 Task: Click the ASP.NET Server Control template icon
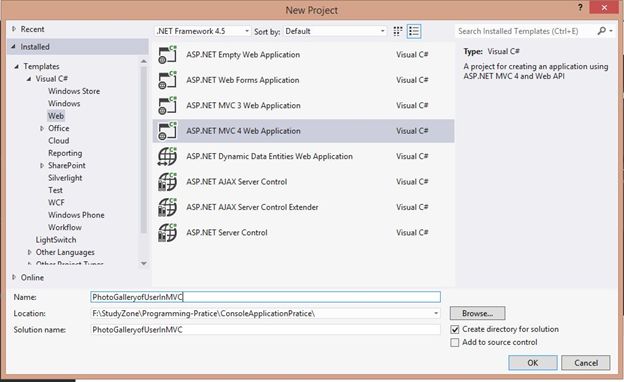click(168, 233)
